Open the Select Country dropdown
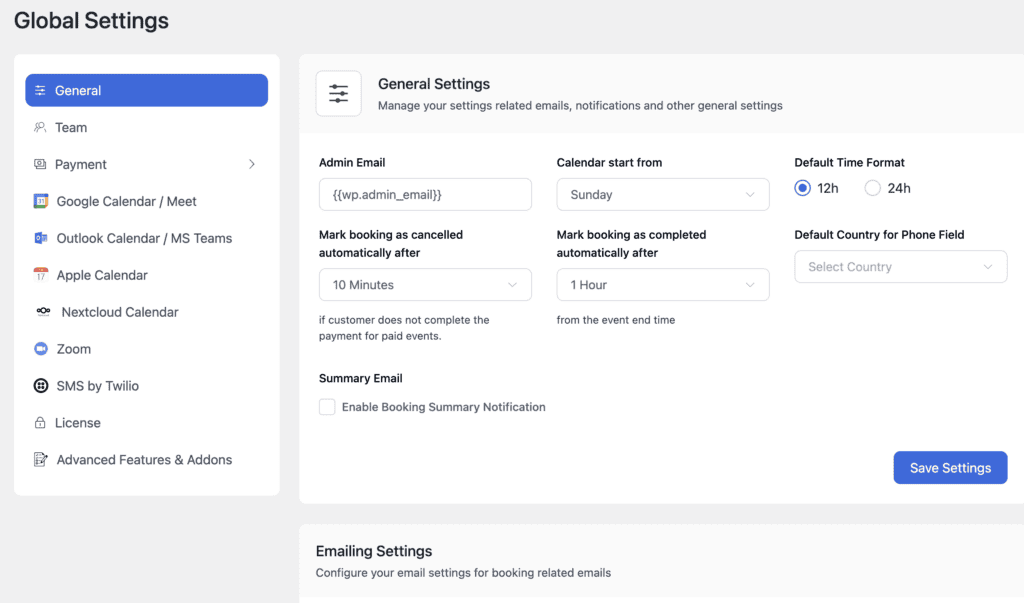This screenshot has height=603, width=1024. tap(901, 267)
